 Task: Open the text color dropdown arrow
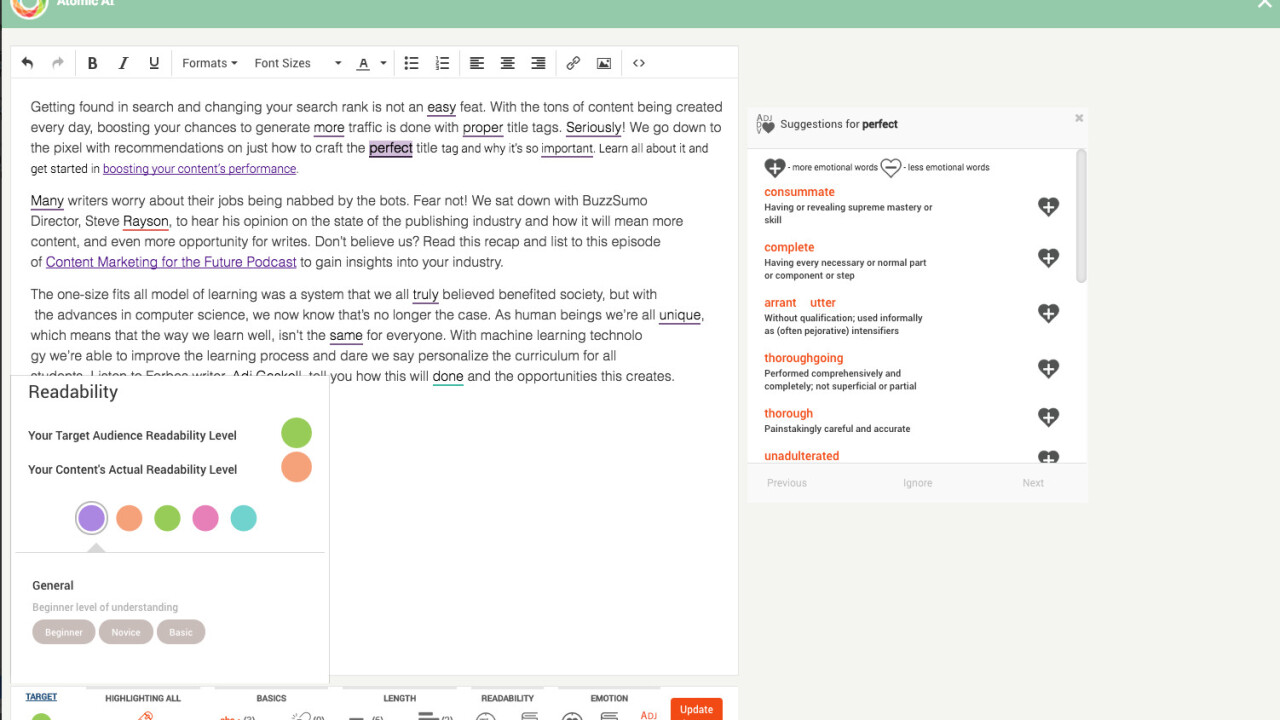(384, 64)
